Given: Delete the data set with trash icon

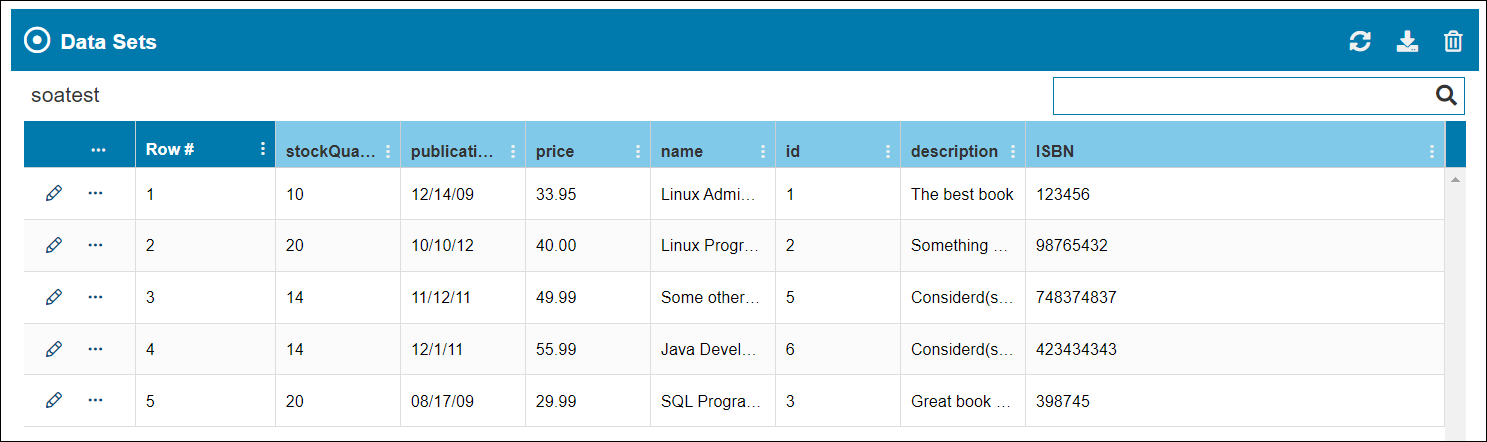Looking at the screenshot, I should 1453,41.
